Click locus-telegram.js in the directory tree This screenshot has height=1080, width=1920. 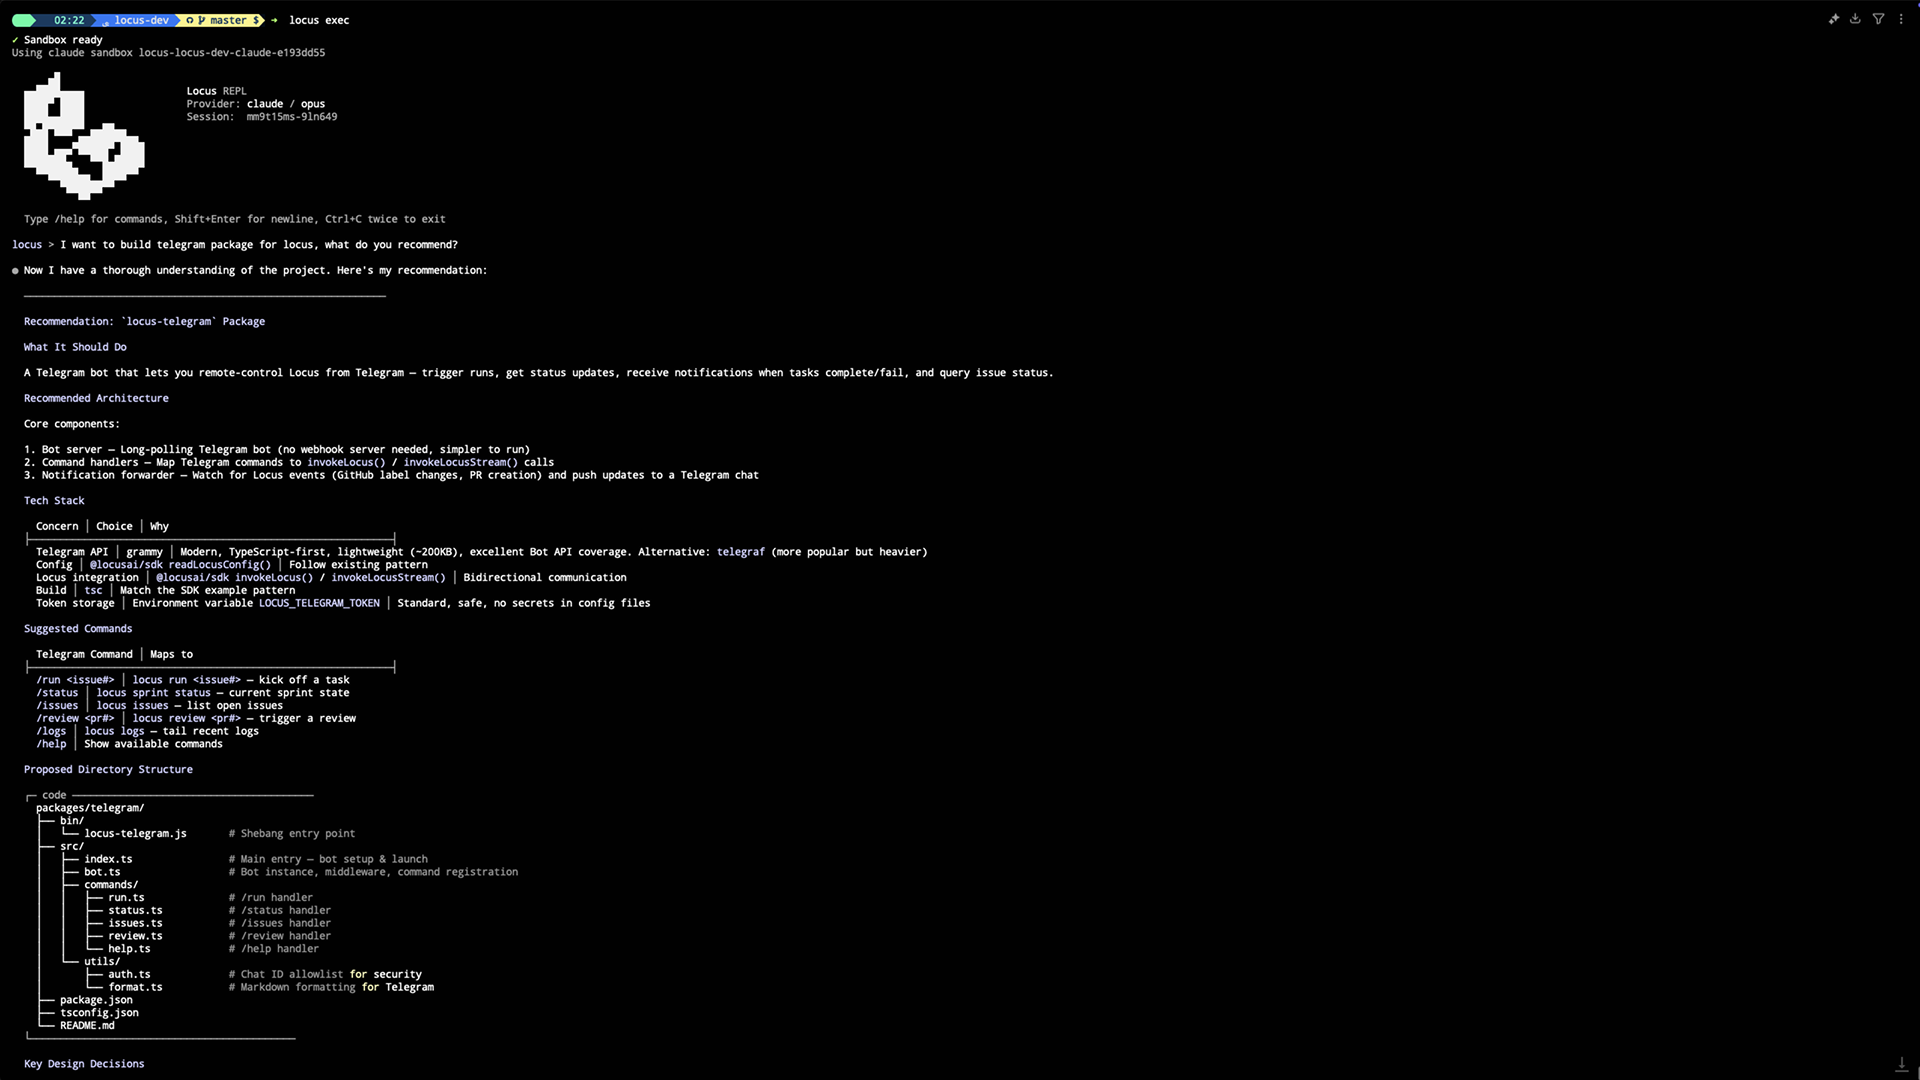point(135,834)
